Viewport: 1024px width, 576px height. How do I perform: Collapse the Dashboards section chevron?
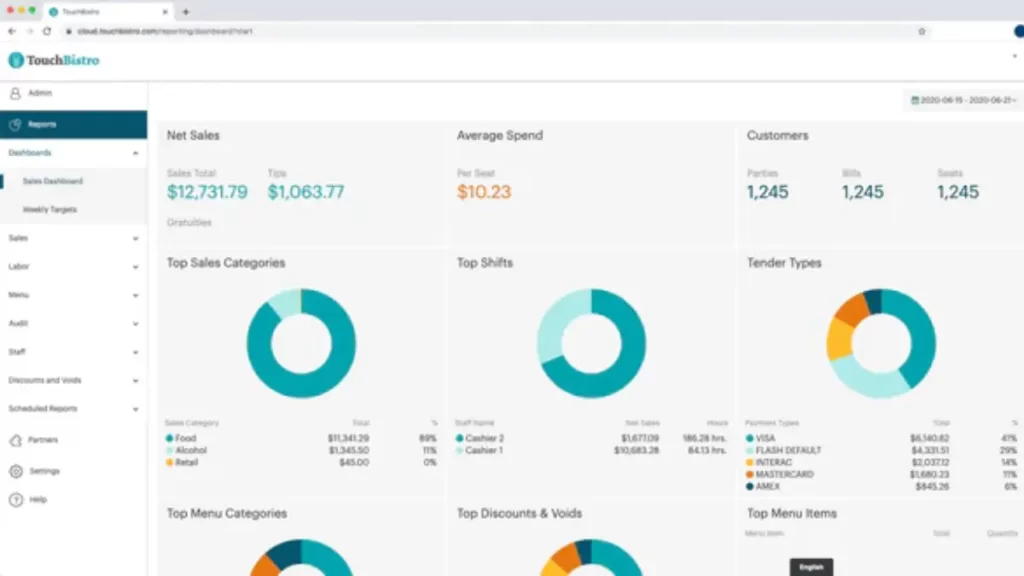[135, 153]
